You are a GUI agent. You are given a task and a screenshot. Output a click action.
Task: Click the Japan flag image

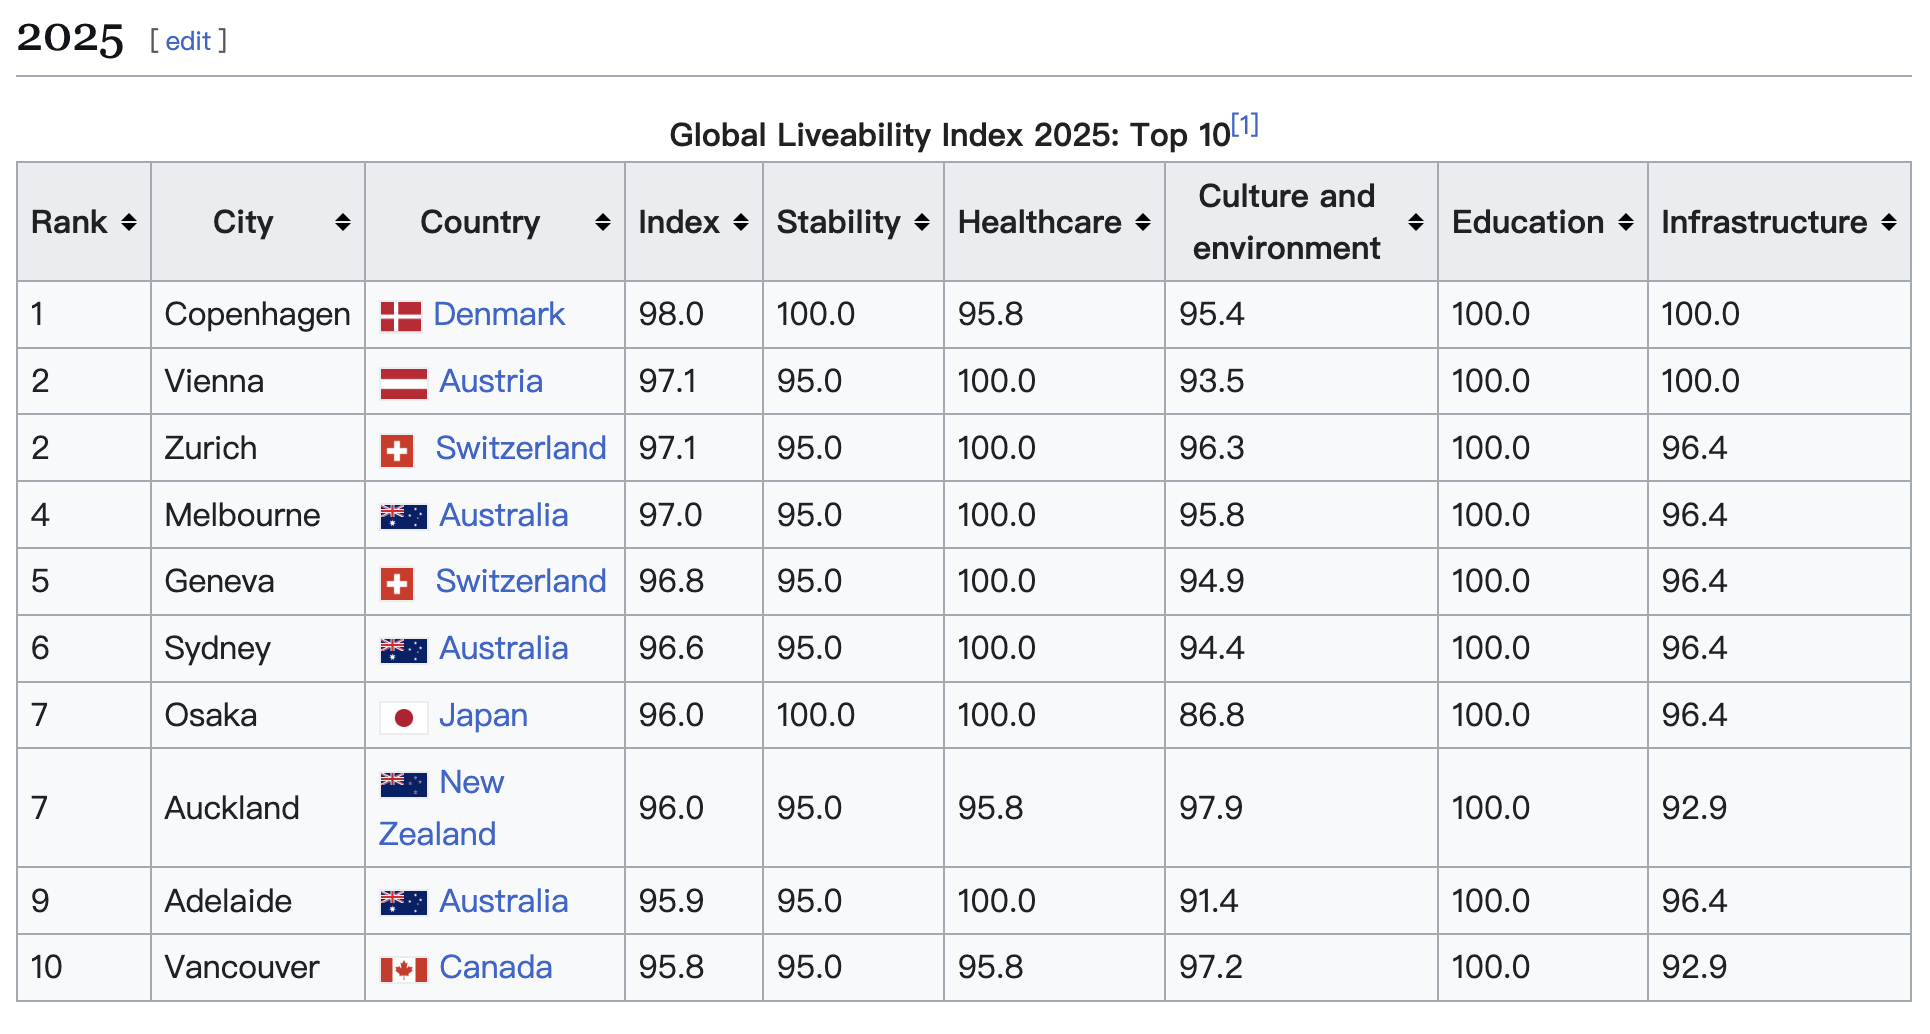tap(403, 717)
